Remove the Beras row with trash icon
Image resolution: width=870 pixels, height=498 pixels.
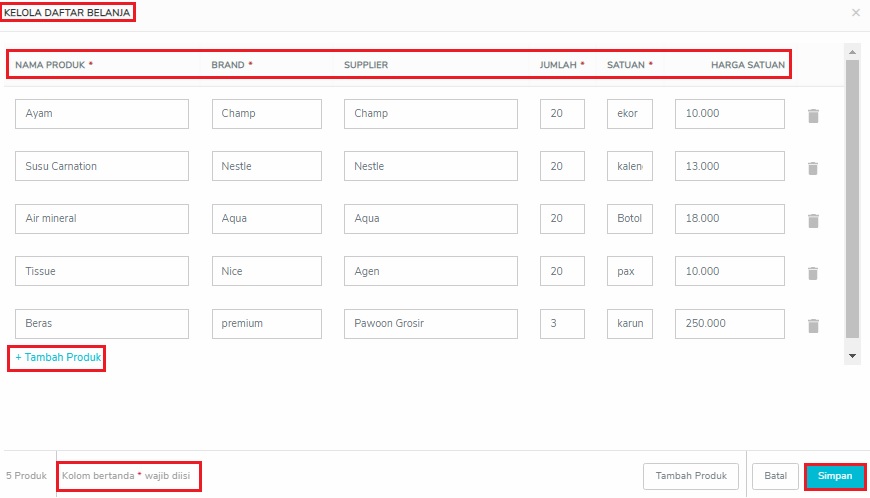[x=813, y=326]
